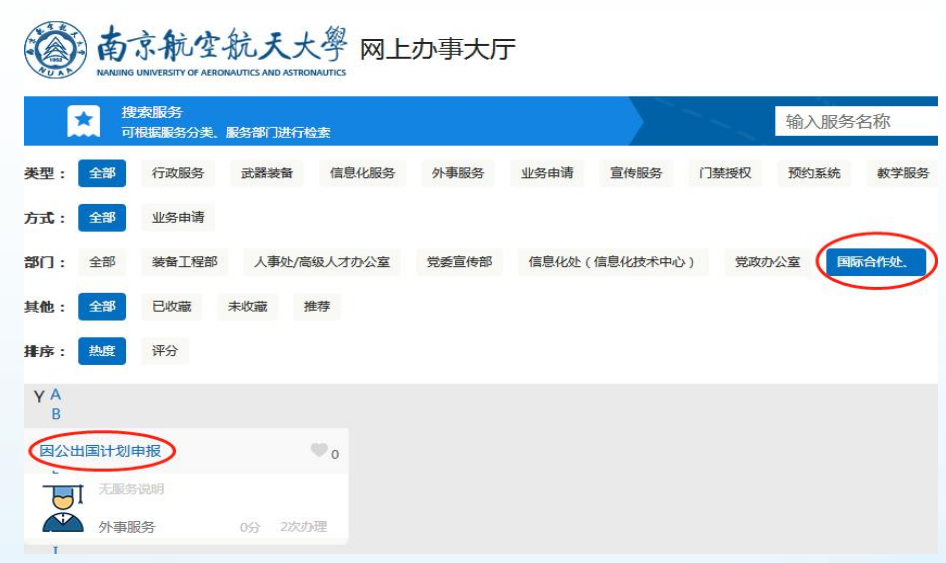Select 武器装备 type filter
The height and width of the screenshot is (563, 946).
coord(267,173)
